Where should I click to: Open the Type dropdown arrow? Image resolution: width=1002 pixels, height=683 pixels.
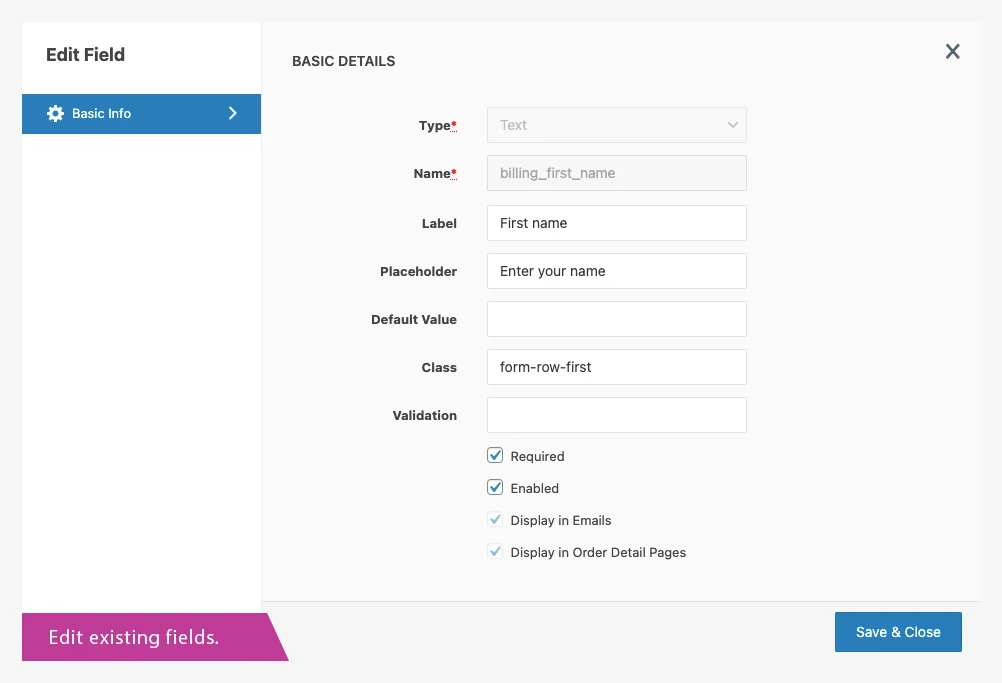(x=731, y=125)
